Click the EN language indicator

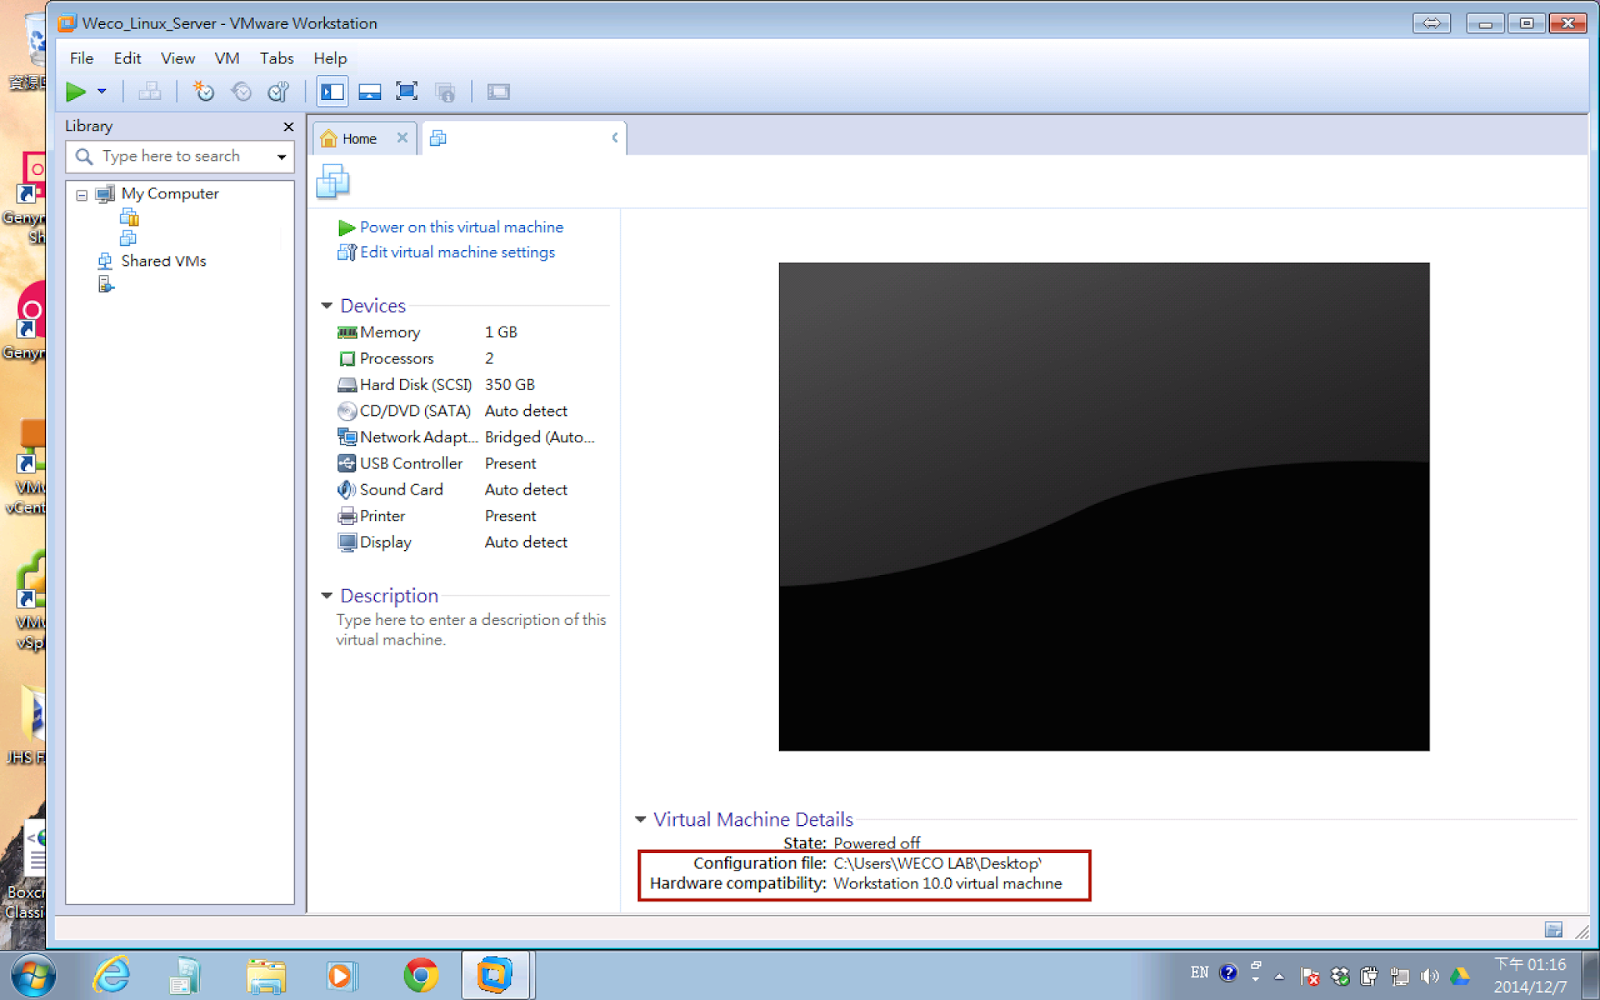(x=1200, y=972)
